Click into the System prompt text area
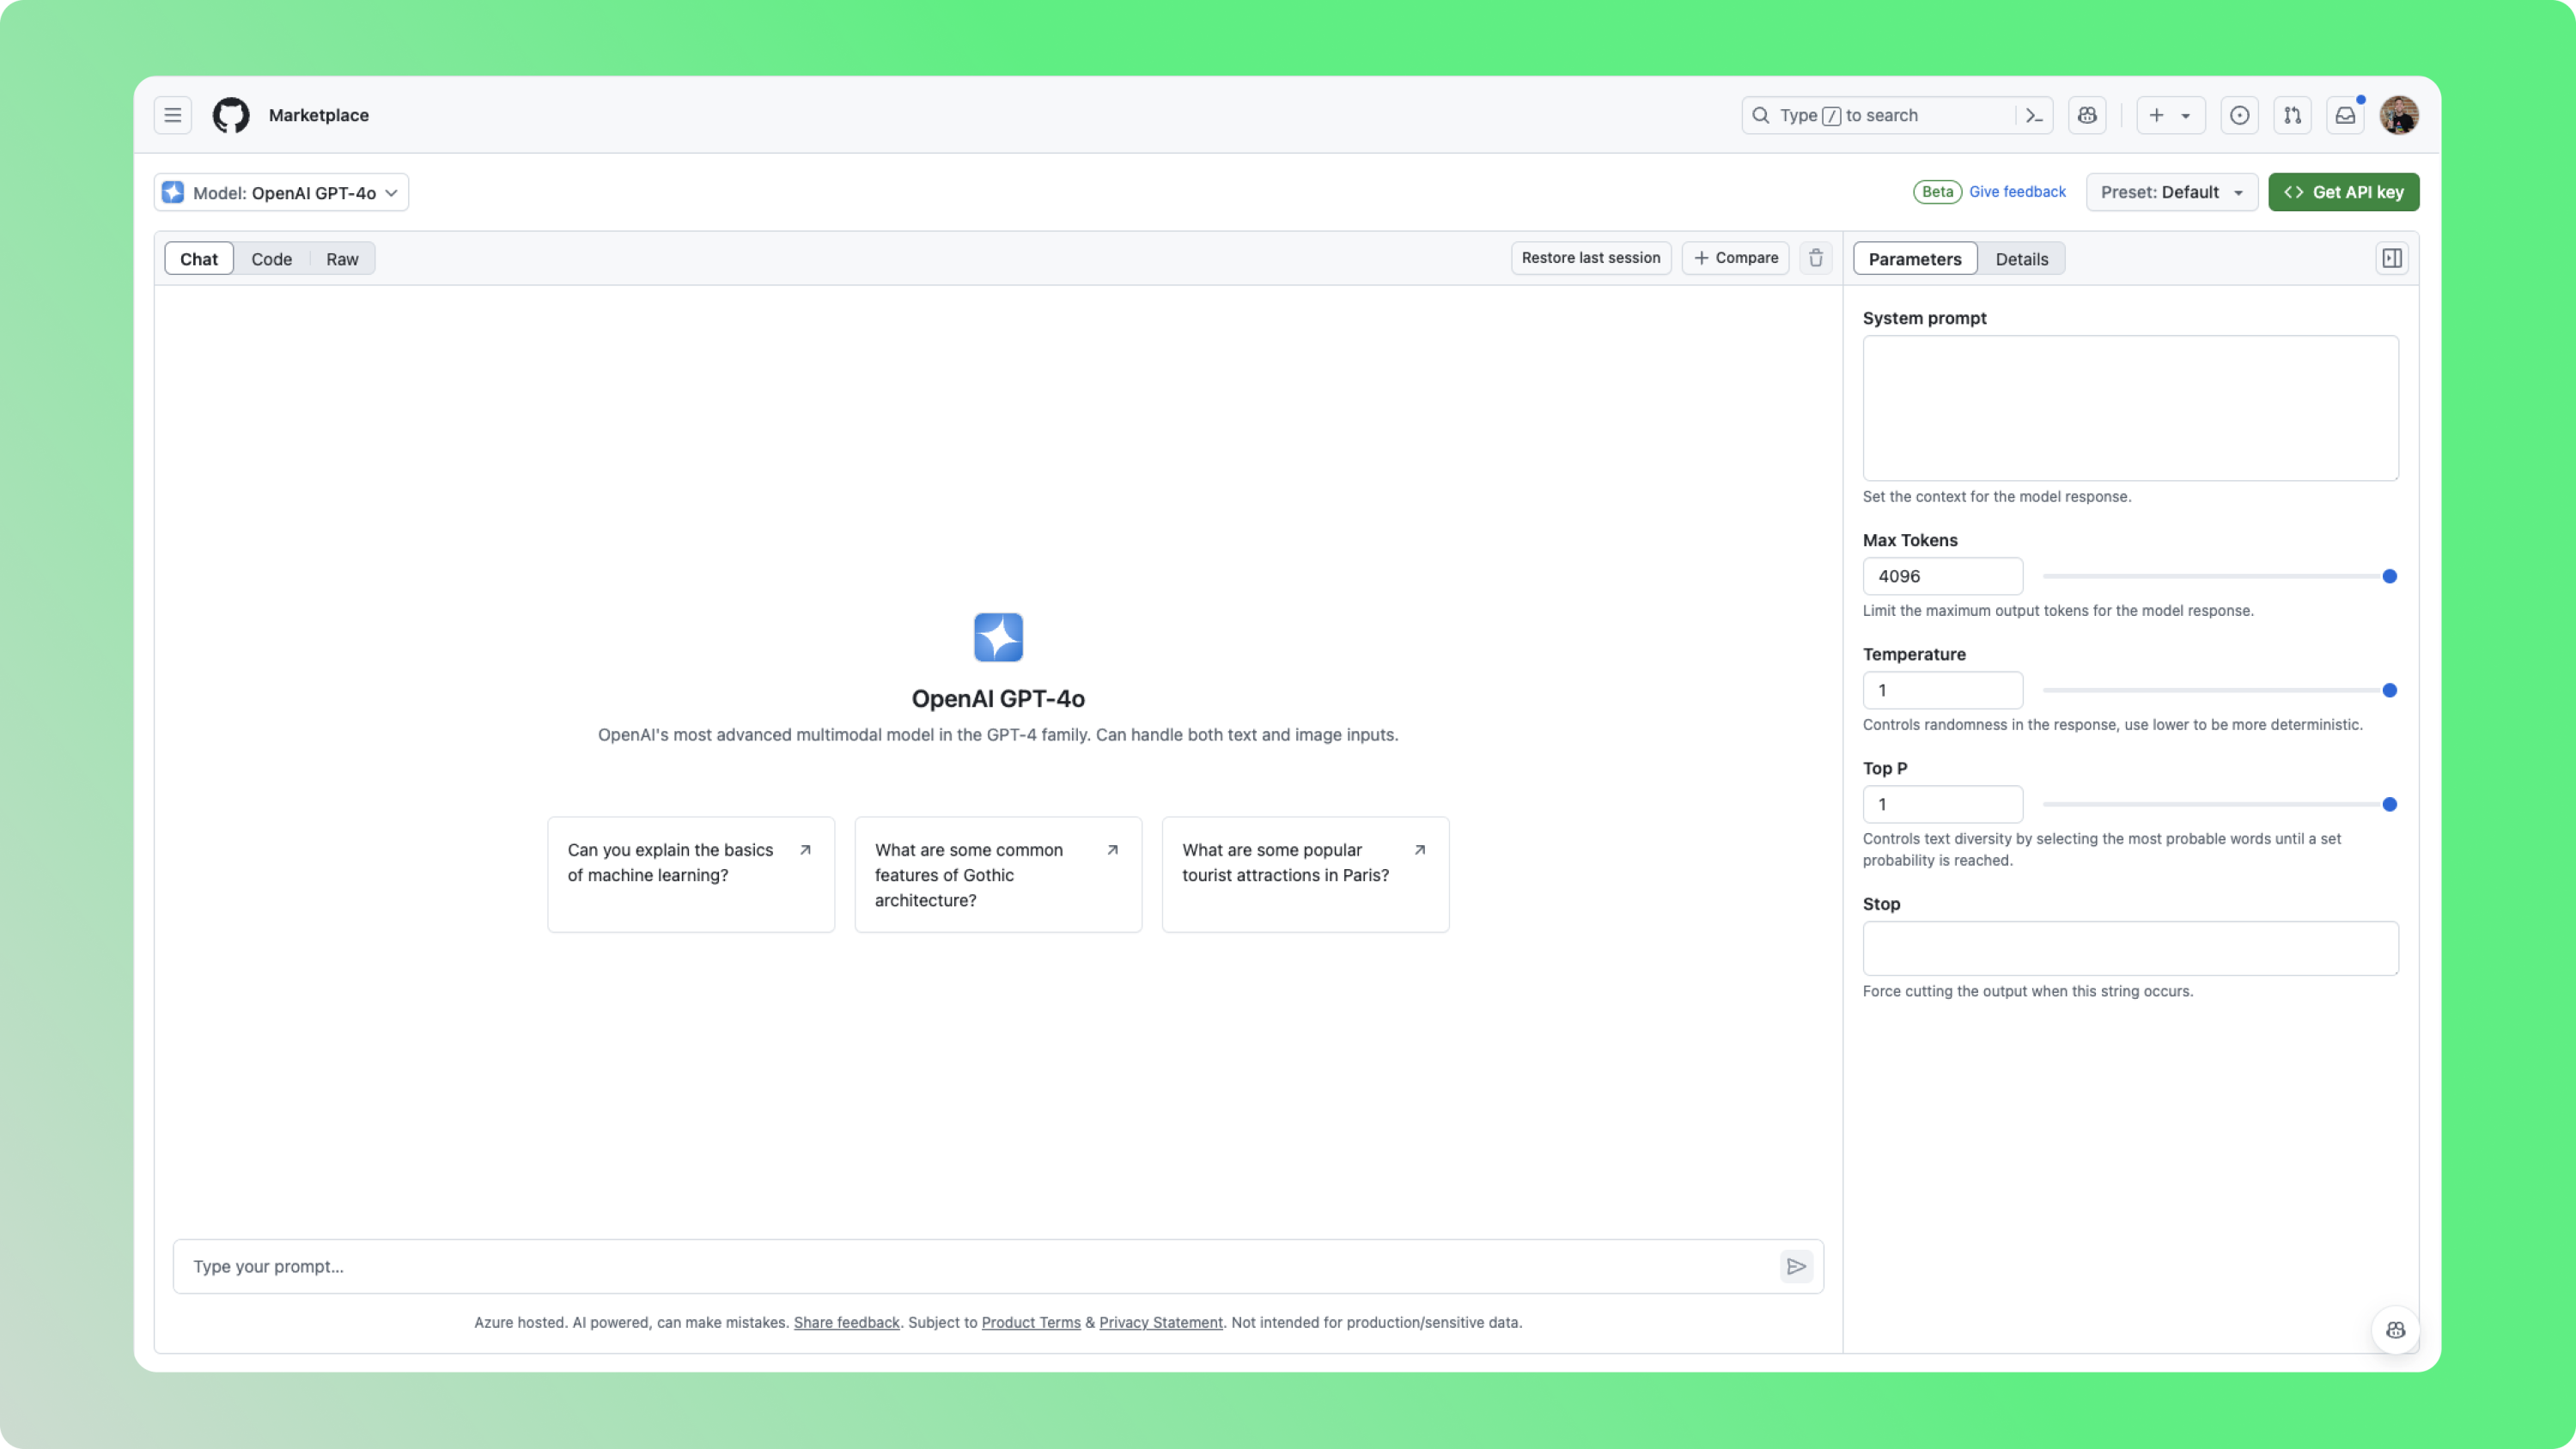 (x=2130, y=408)
